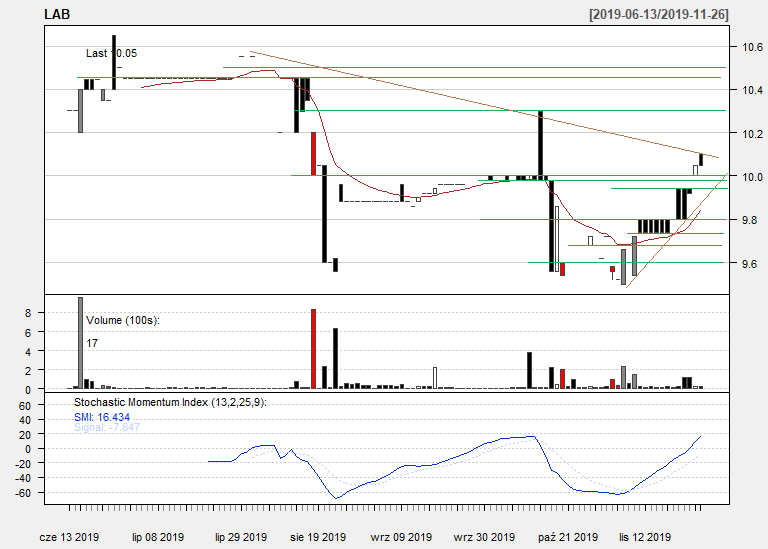The height and width of the screenshot is (549, 768).
Task: Click the 'paź 21 2019' date label
Action: (568, 537)
